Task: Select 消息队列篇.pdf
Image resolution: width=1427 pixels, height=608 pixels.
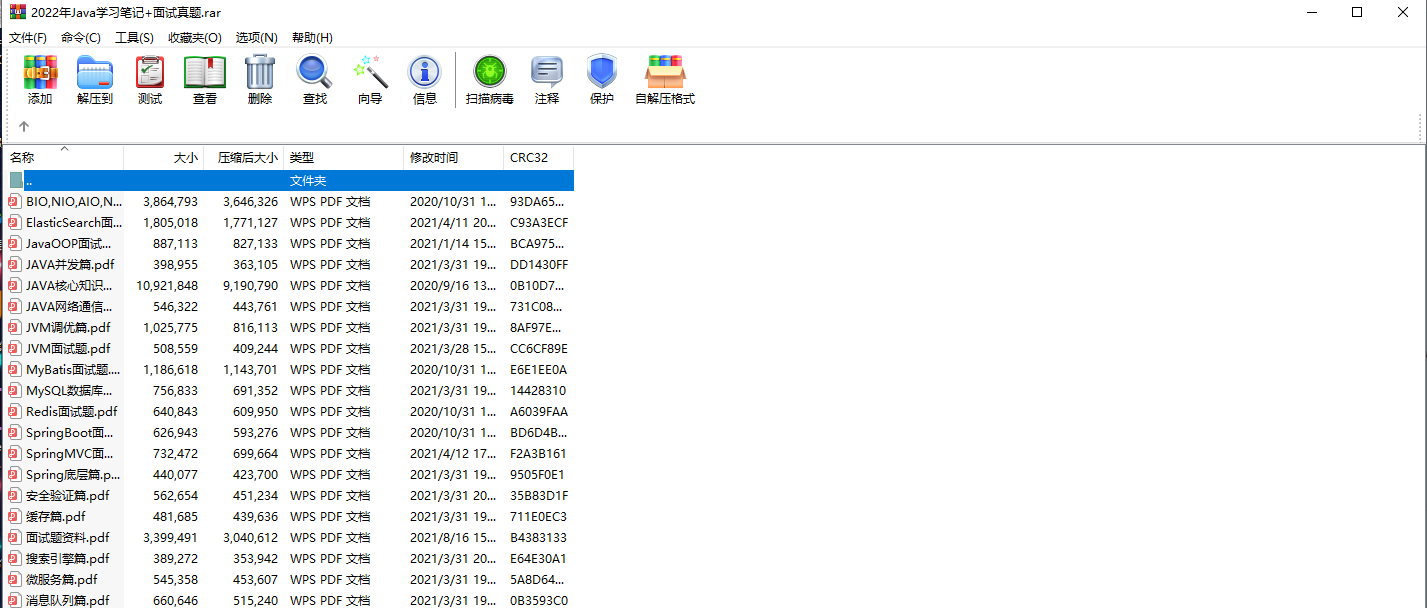Action: pyautogui.click(x=68, y=600)
